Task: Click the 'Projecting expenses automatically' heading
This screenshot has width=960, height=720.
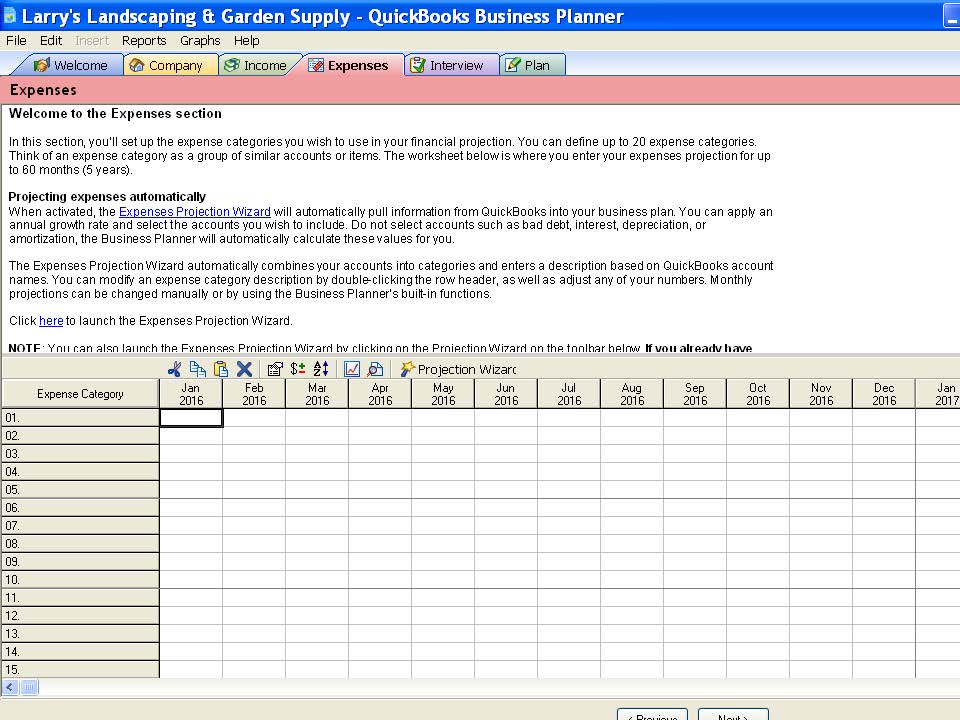Action: [x=107, y=197]
